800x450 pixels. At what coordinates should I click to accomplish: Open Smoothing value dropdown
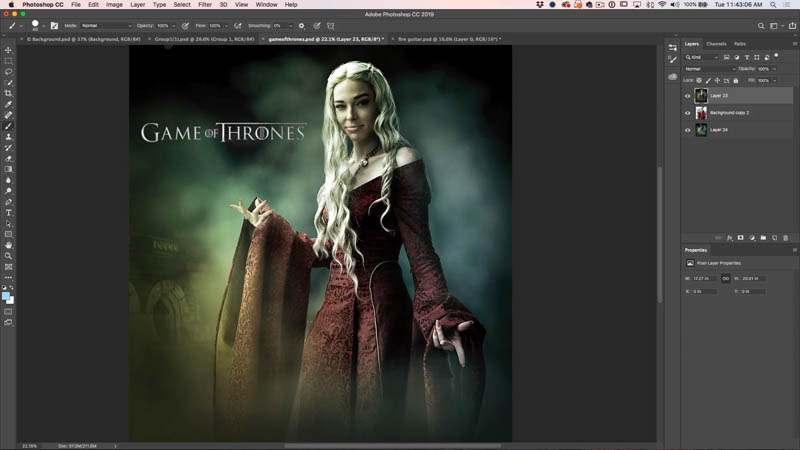(x=290, y=26)
